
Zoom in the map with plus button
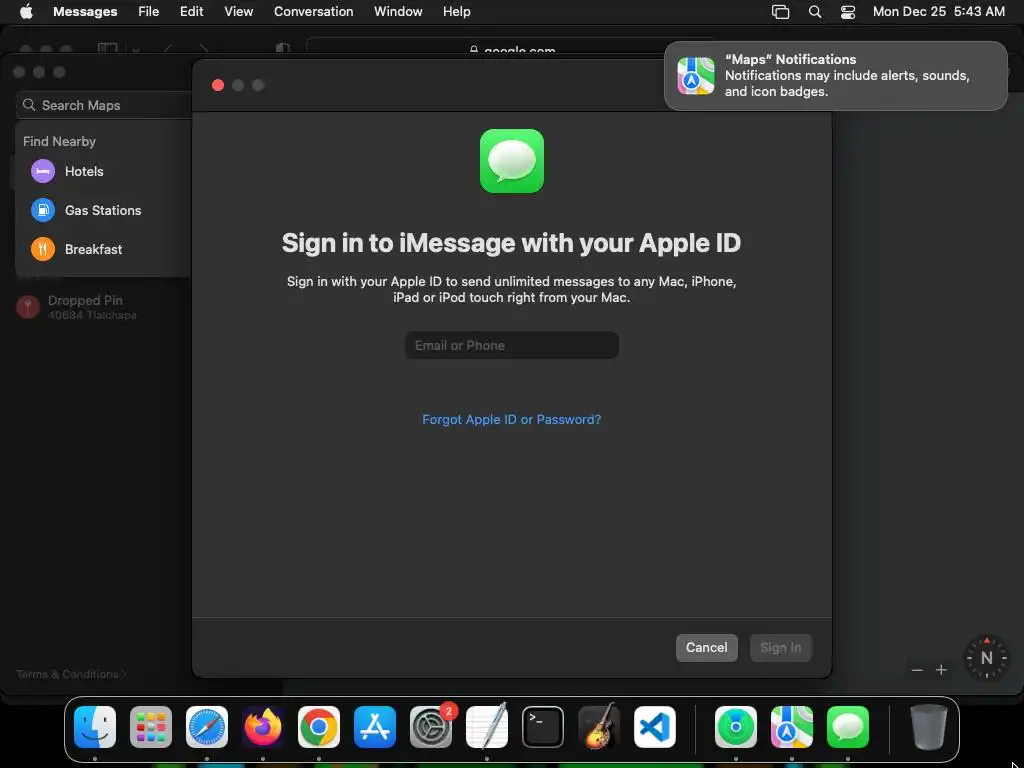[x=941, y=670]
